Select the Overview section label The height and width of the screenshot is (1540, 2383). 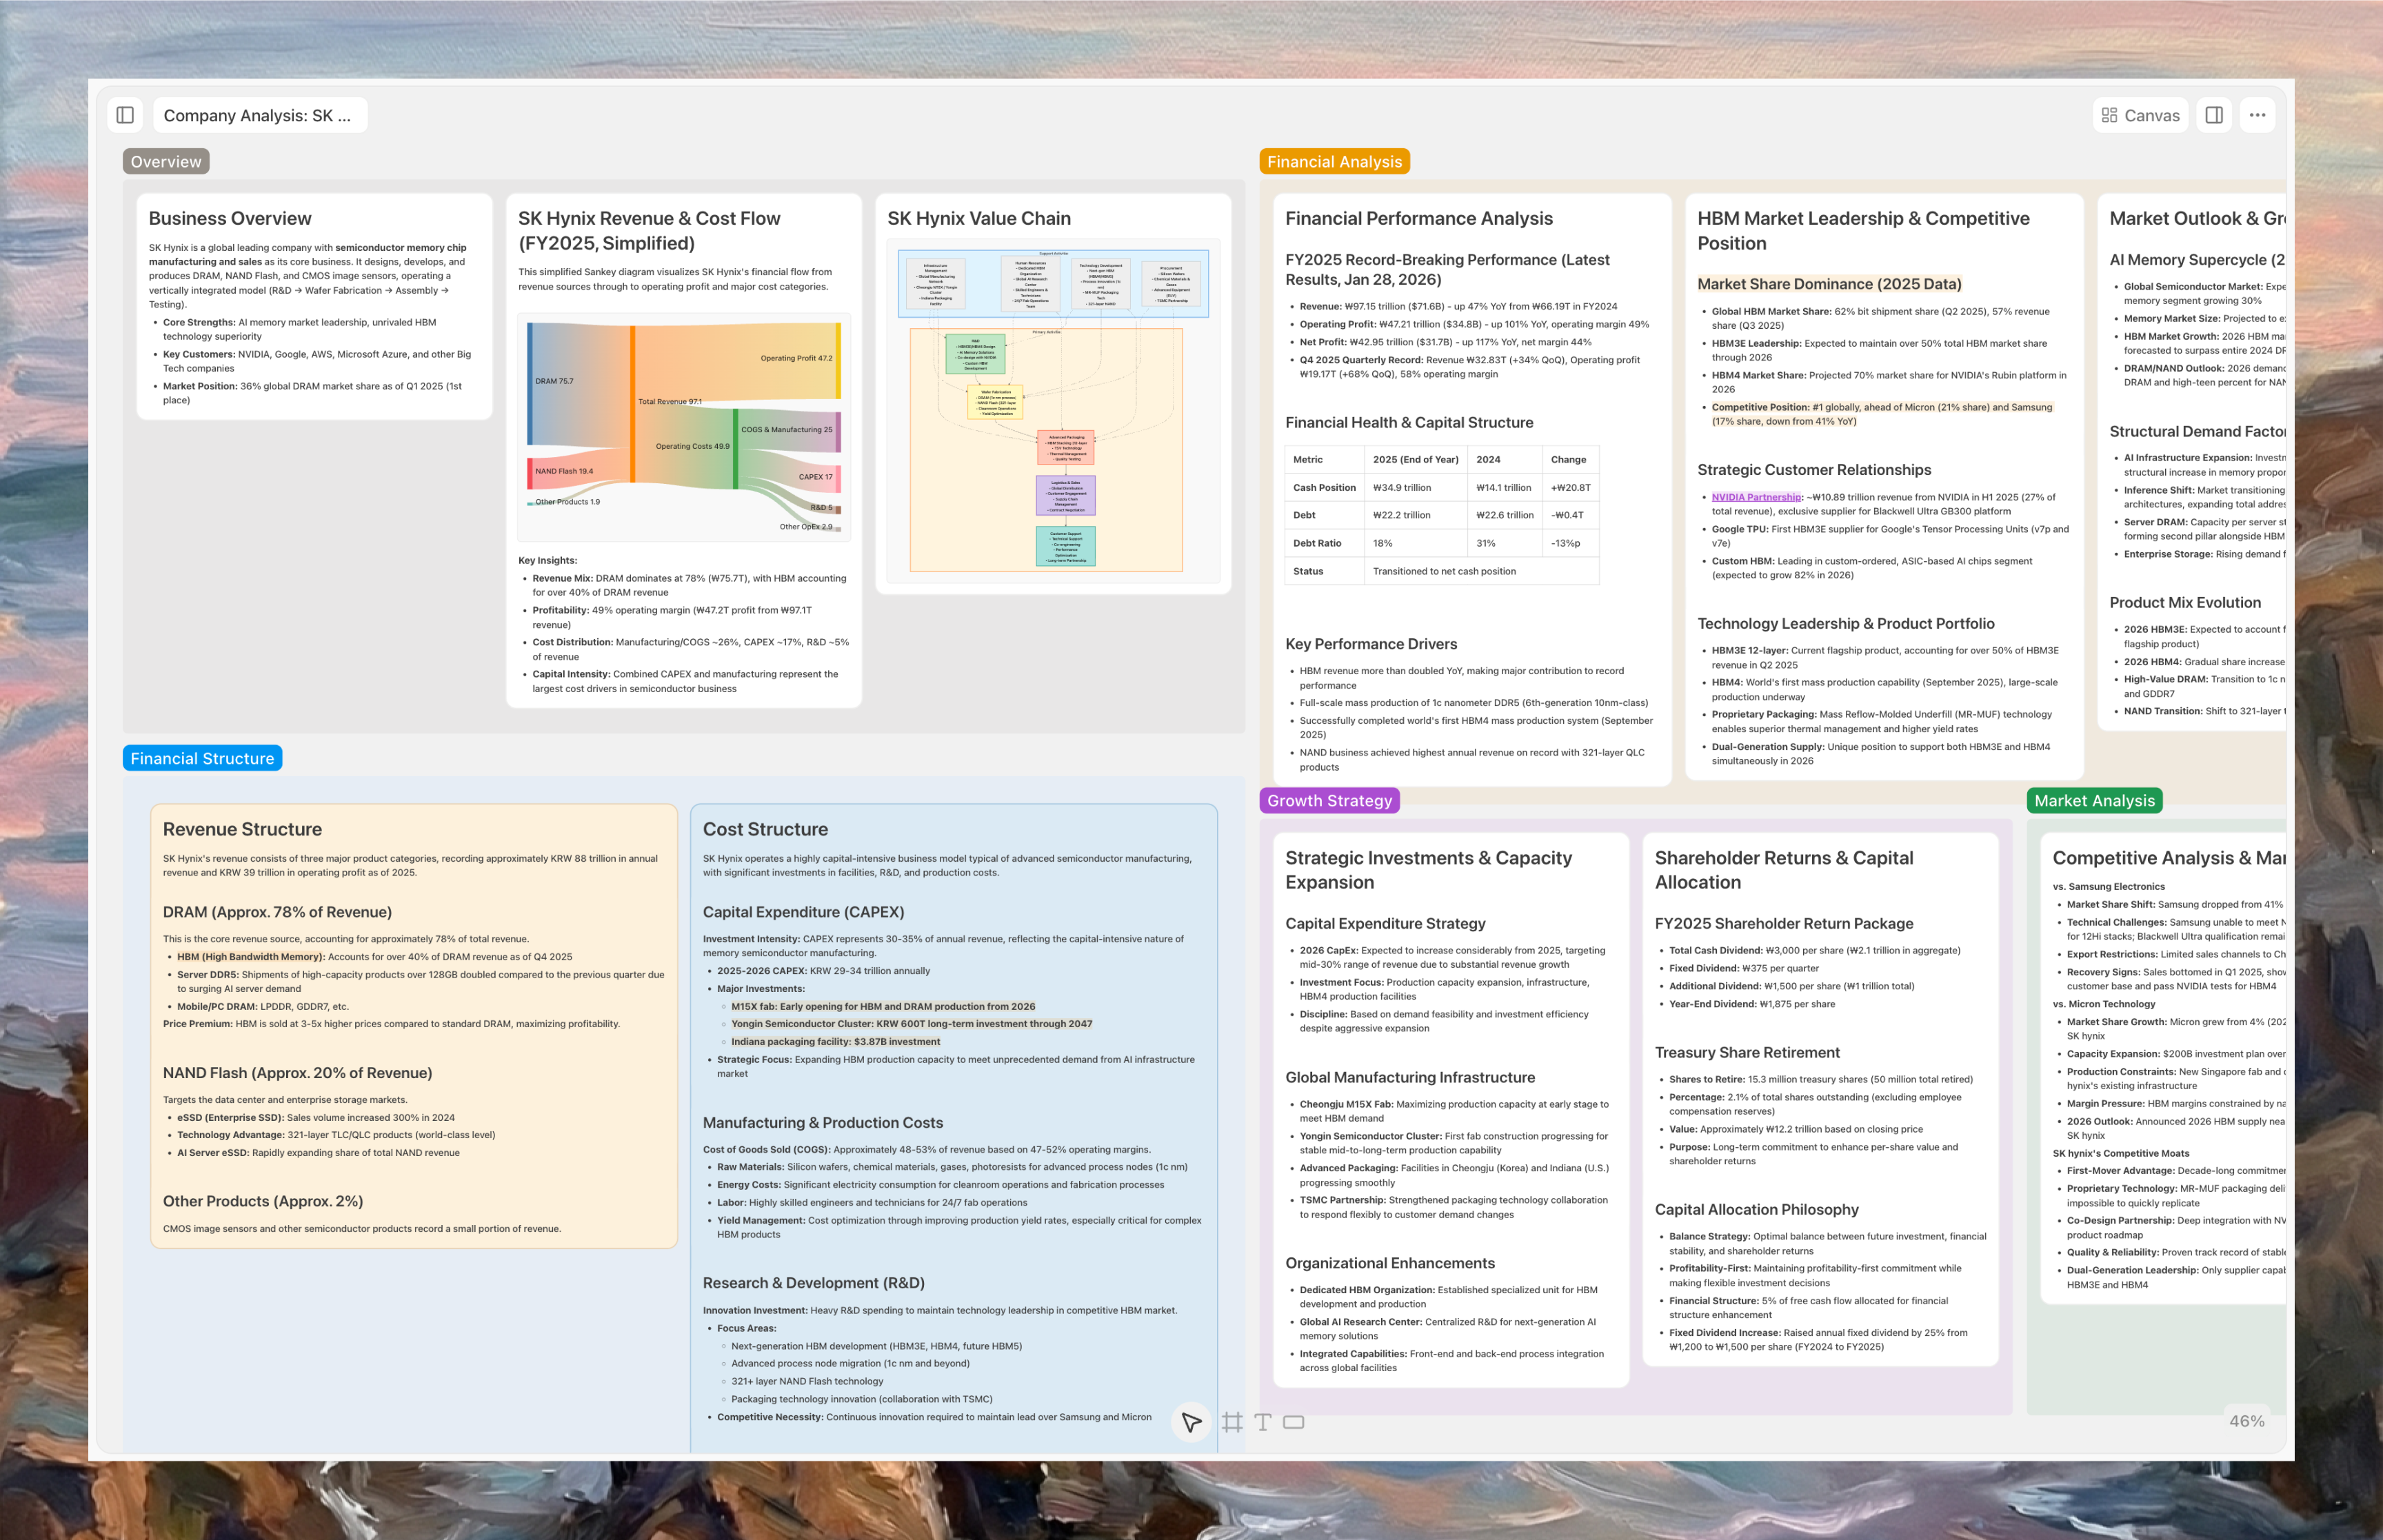click(x=166, y=162)
